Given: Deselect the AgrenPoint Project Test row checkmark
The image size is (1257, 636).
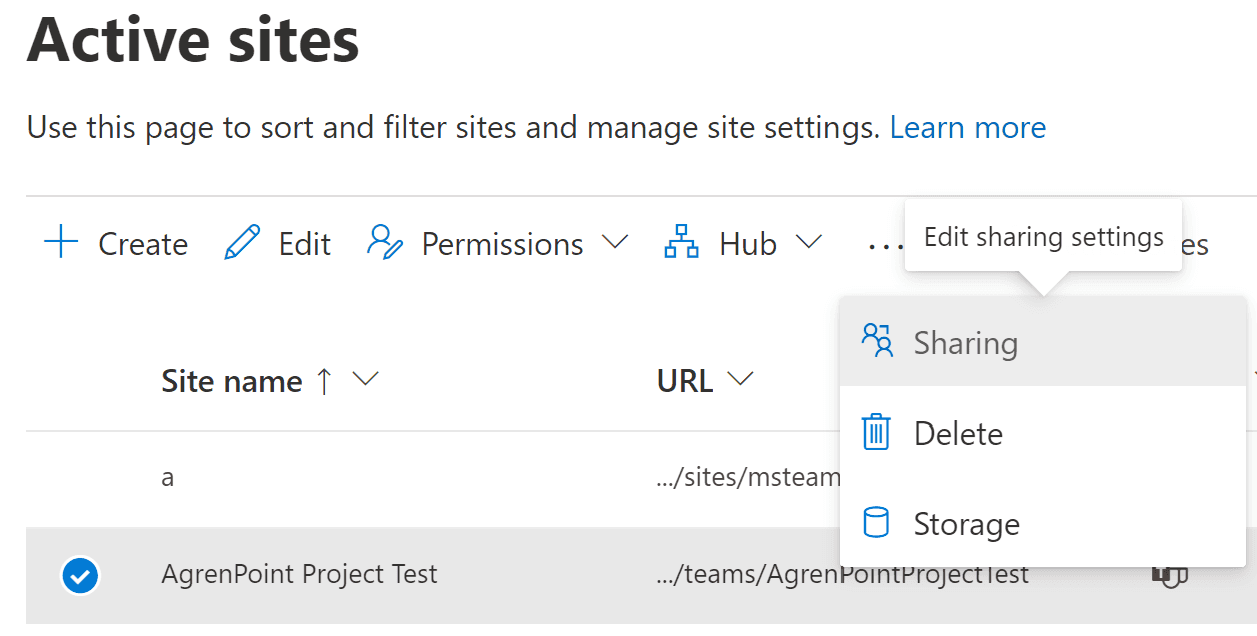Looking at the screenshot, I should click(x=80, y=575).
